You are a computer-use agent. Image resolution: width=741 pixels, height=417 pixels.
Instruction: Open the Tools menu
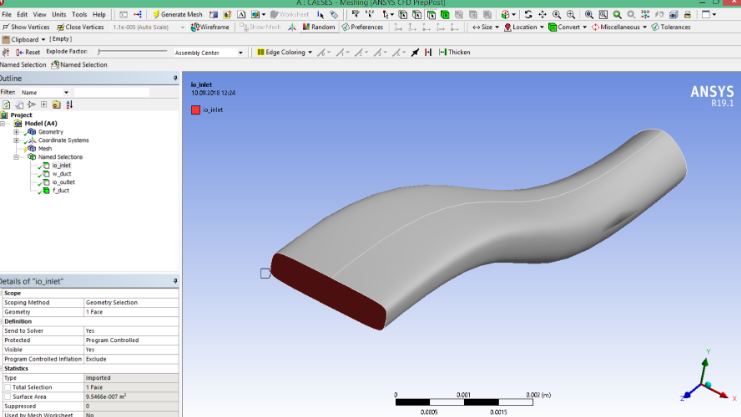79,15
